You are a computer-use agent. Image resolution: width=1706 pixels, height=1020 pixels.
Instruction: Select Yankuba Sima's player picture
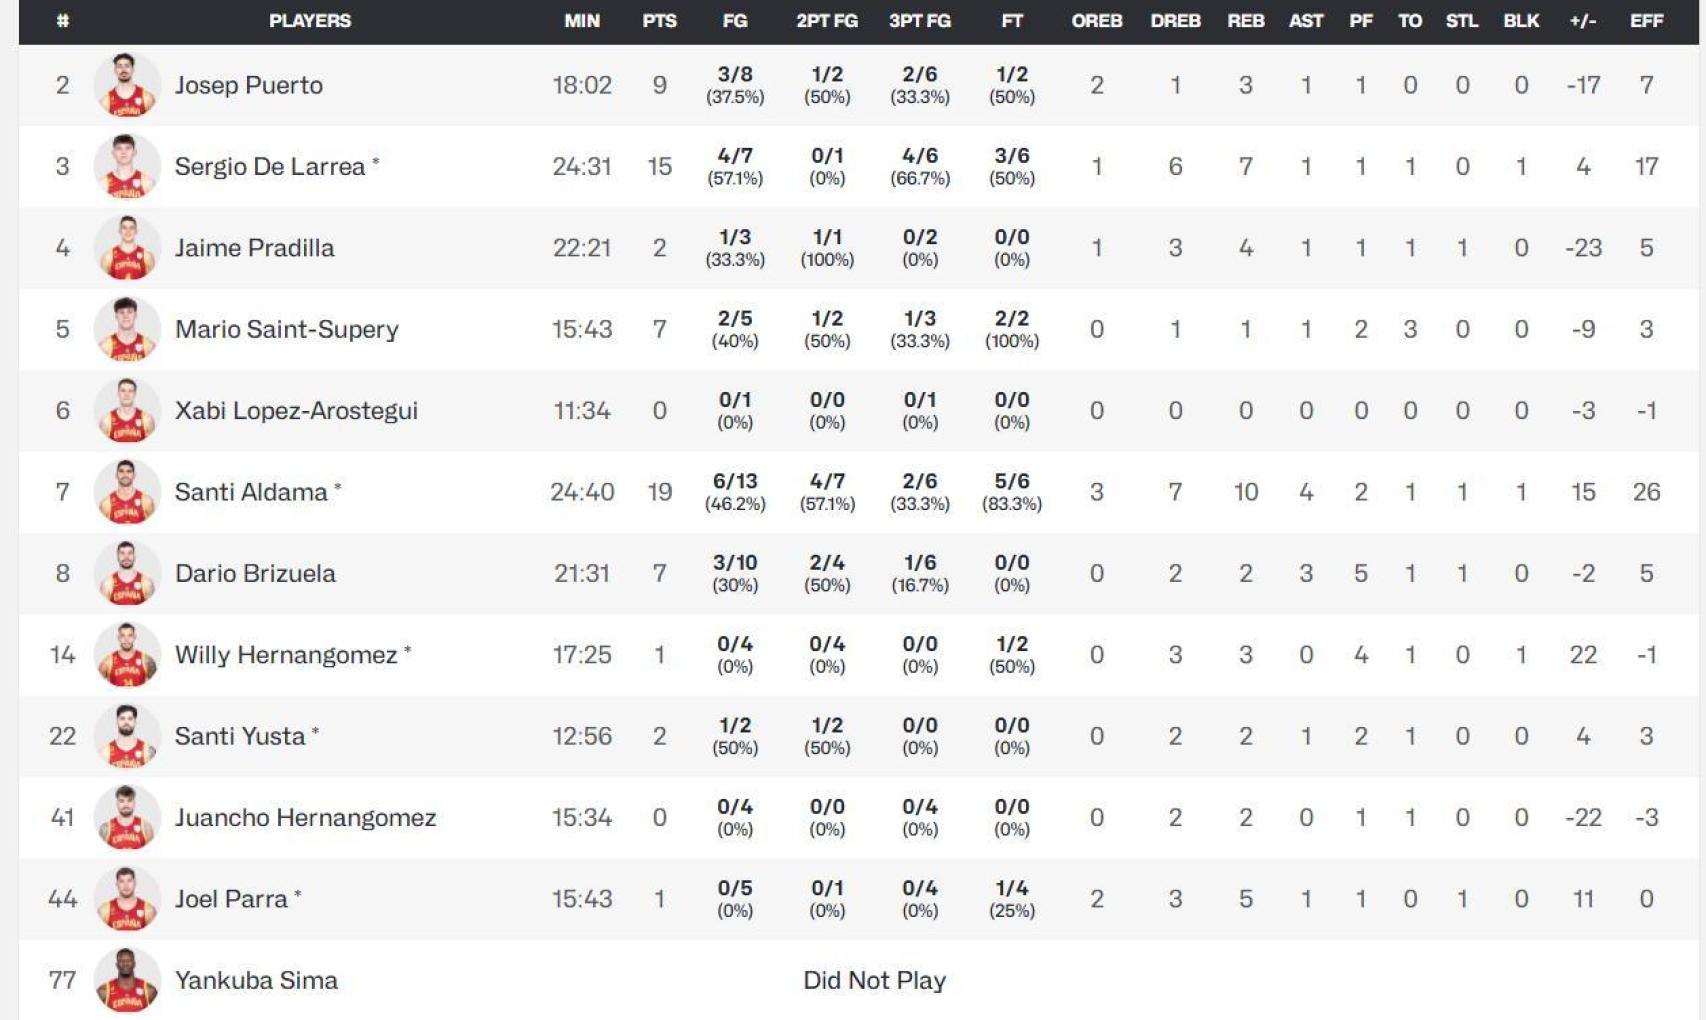point(126,980)
